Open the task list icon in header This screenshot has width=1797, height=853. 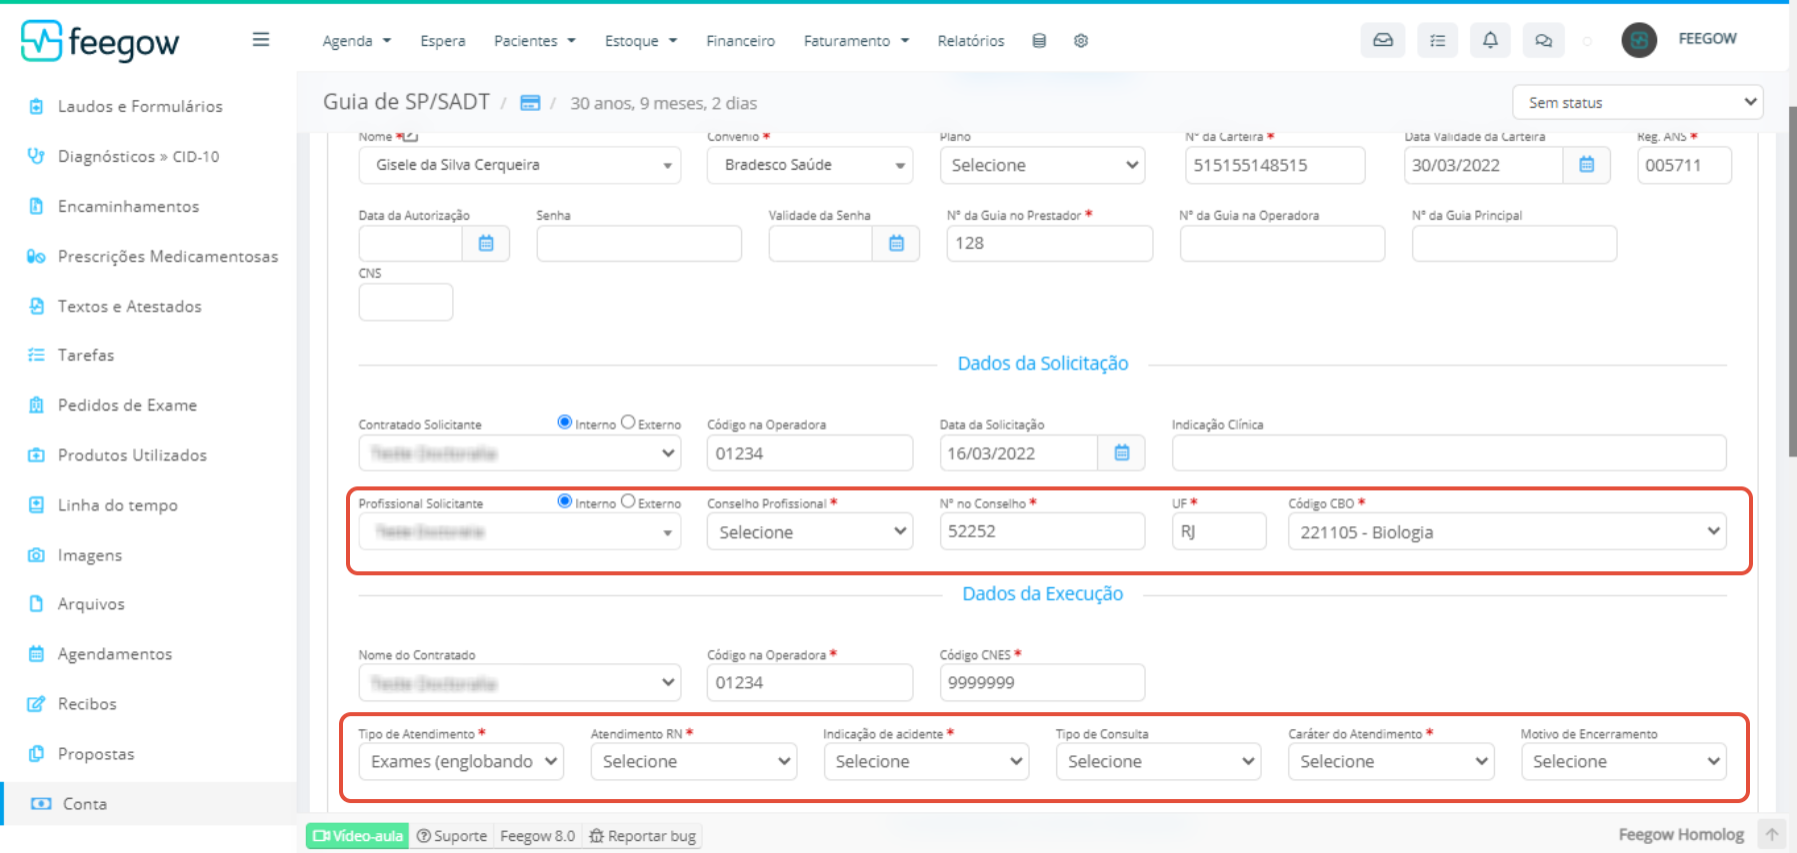coord(1437,40)
